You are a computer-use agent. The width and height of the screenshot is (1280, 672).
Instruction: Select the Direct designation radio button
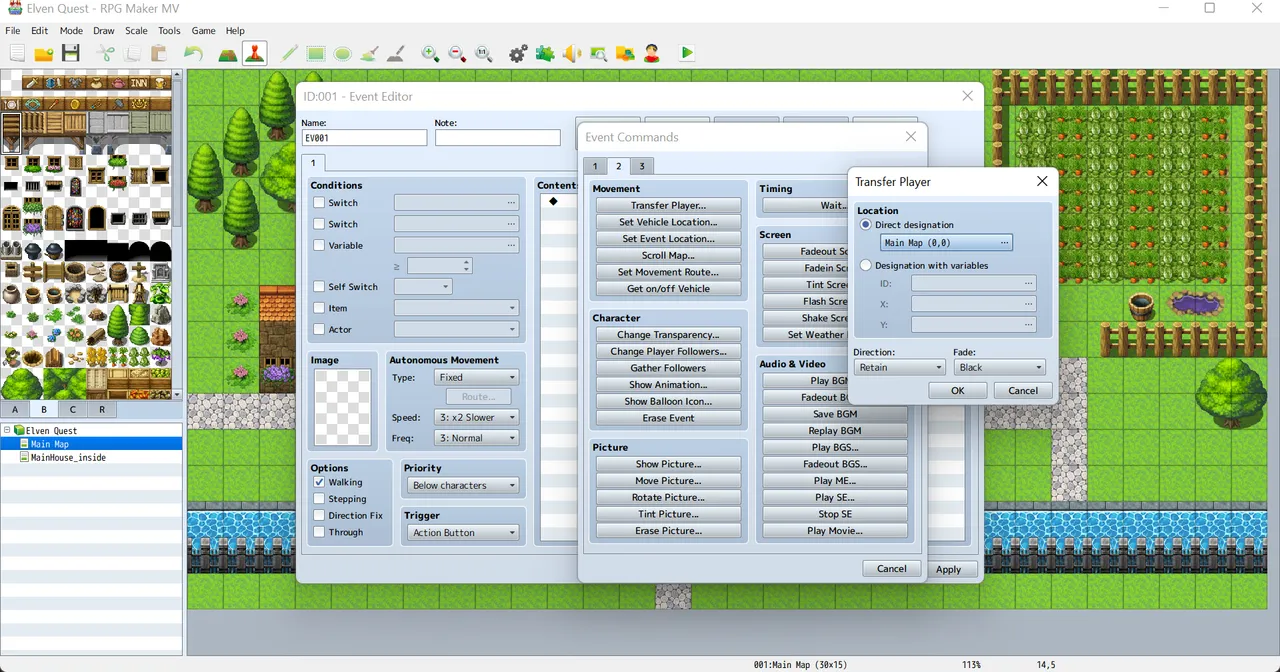866,225
